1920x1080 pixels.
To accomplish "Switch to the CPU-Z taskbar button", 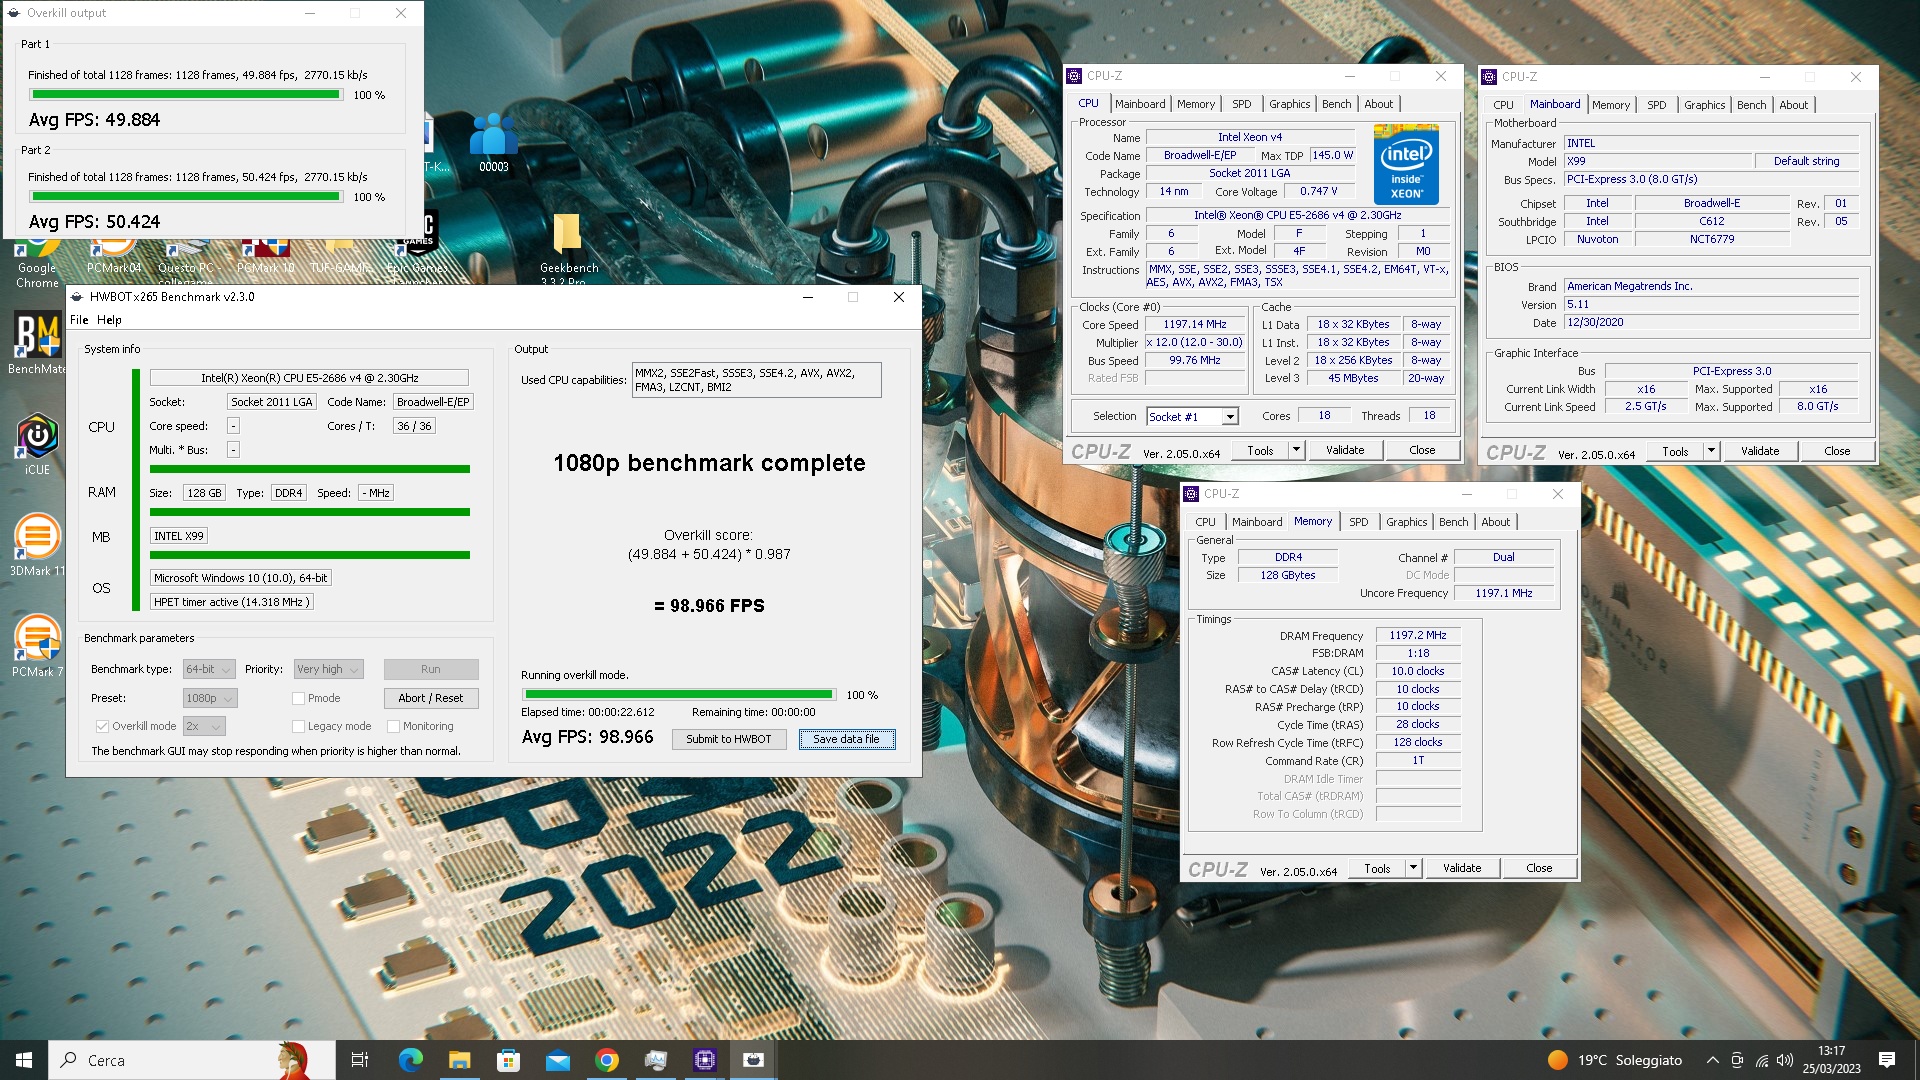I will coord(704,1060).
